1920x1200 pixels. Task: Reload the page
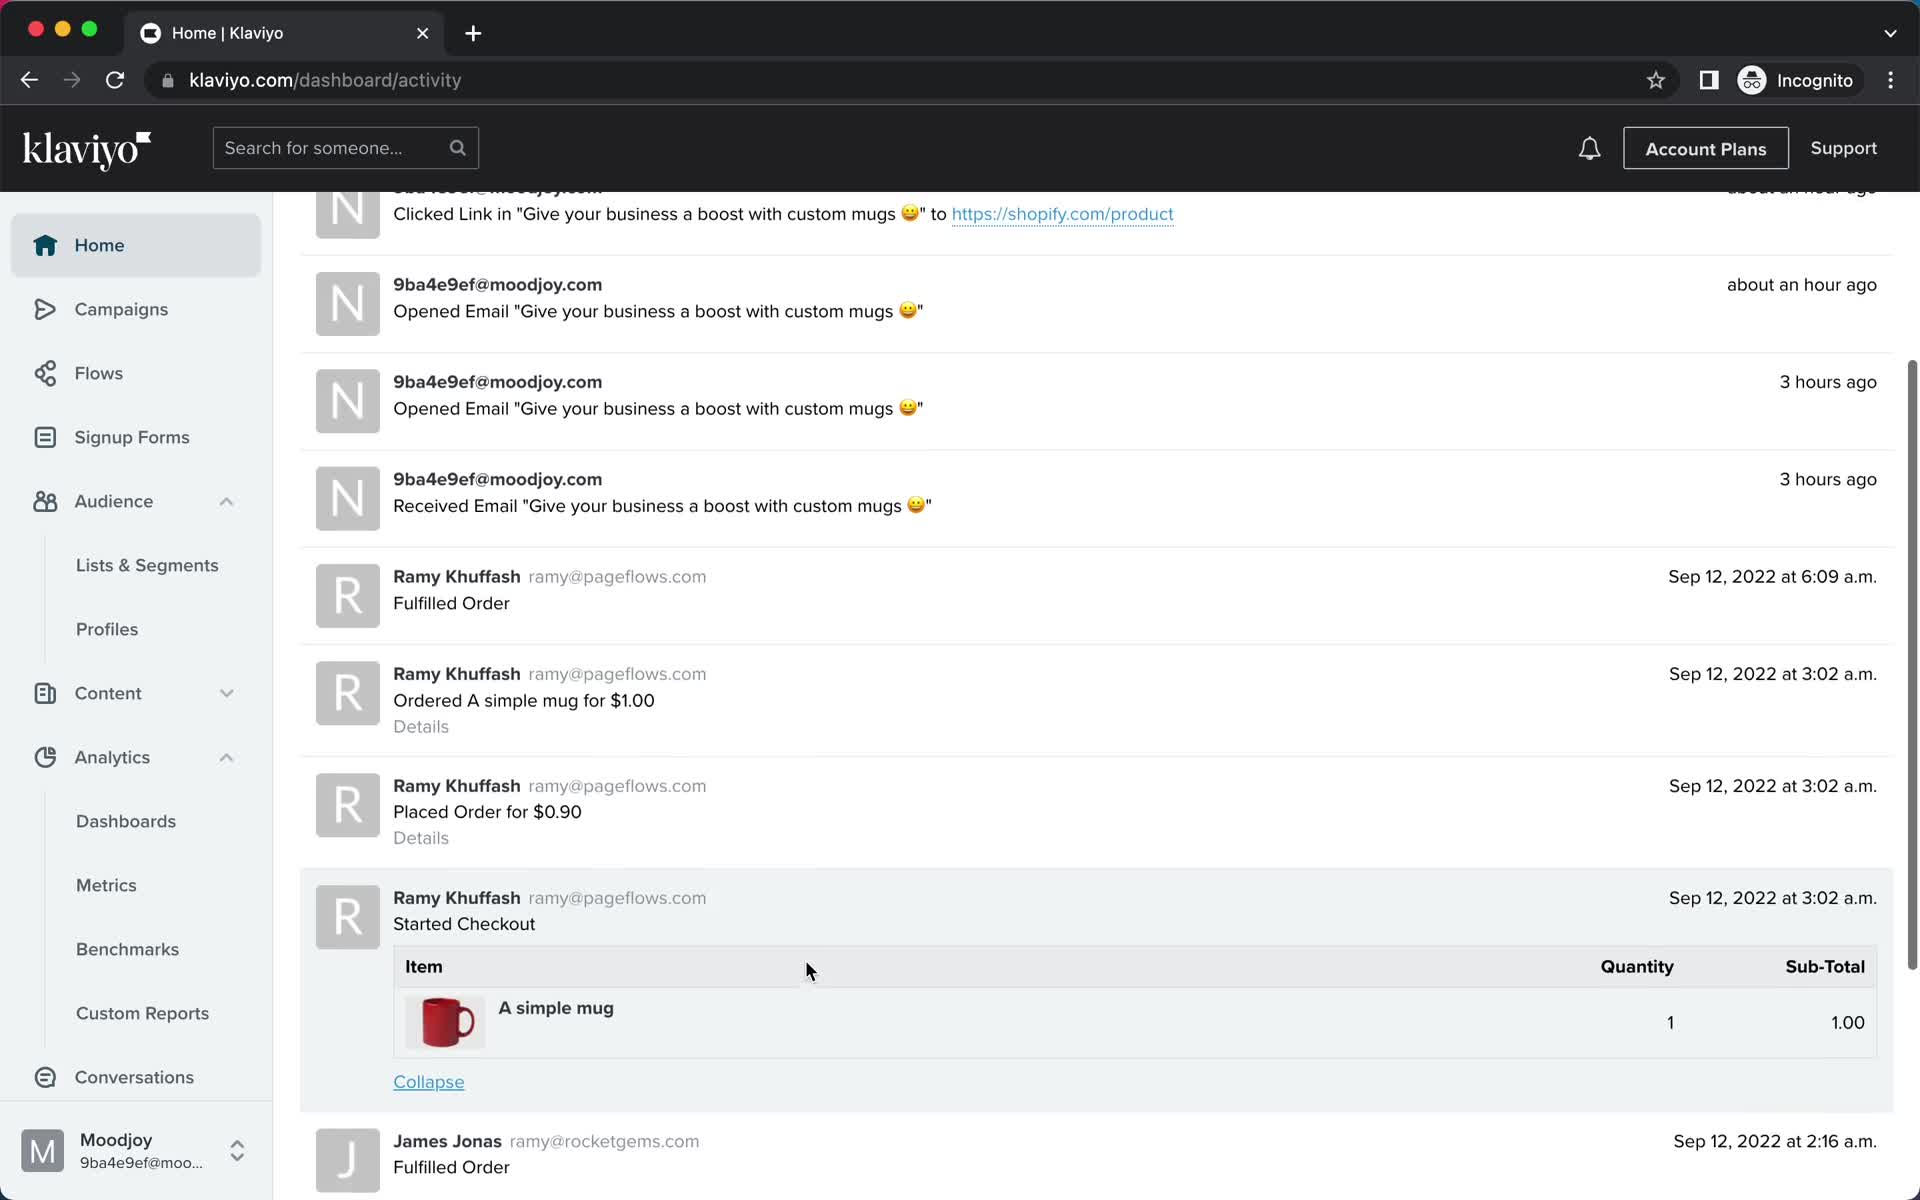pos(115,80)
